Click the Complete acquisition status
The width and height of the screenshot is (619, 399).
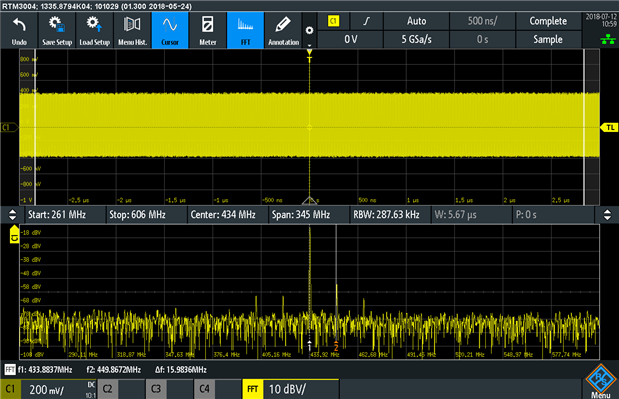coord(548,21)
